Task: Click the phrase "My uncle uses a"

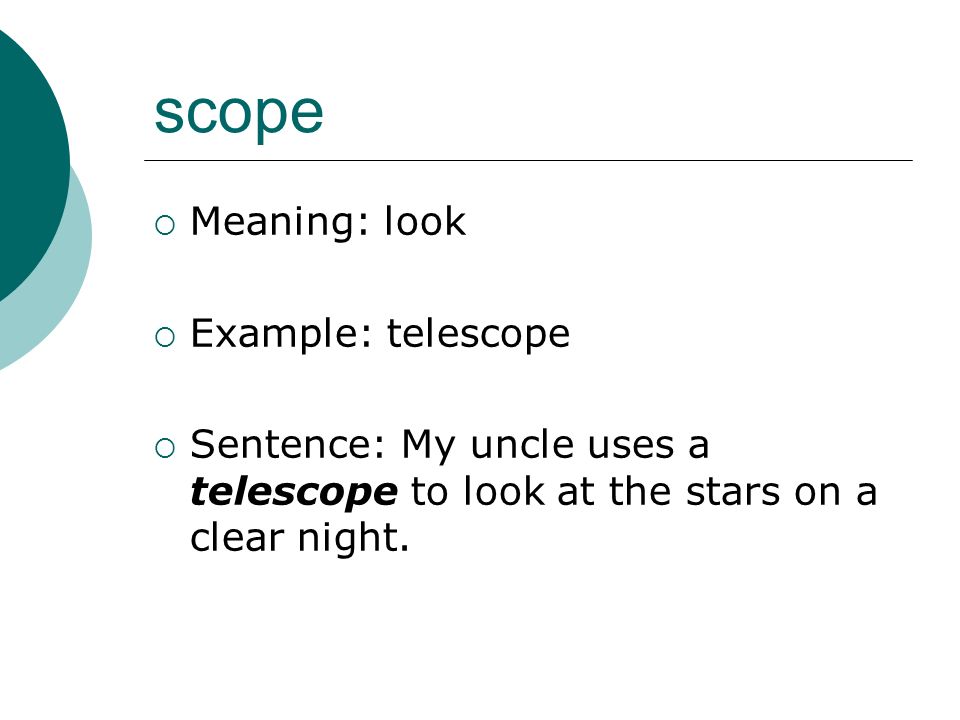Action: click(x=555, y=445)
